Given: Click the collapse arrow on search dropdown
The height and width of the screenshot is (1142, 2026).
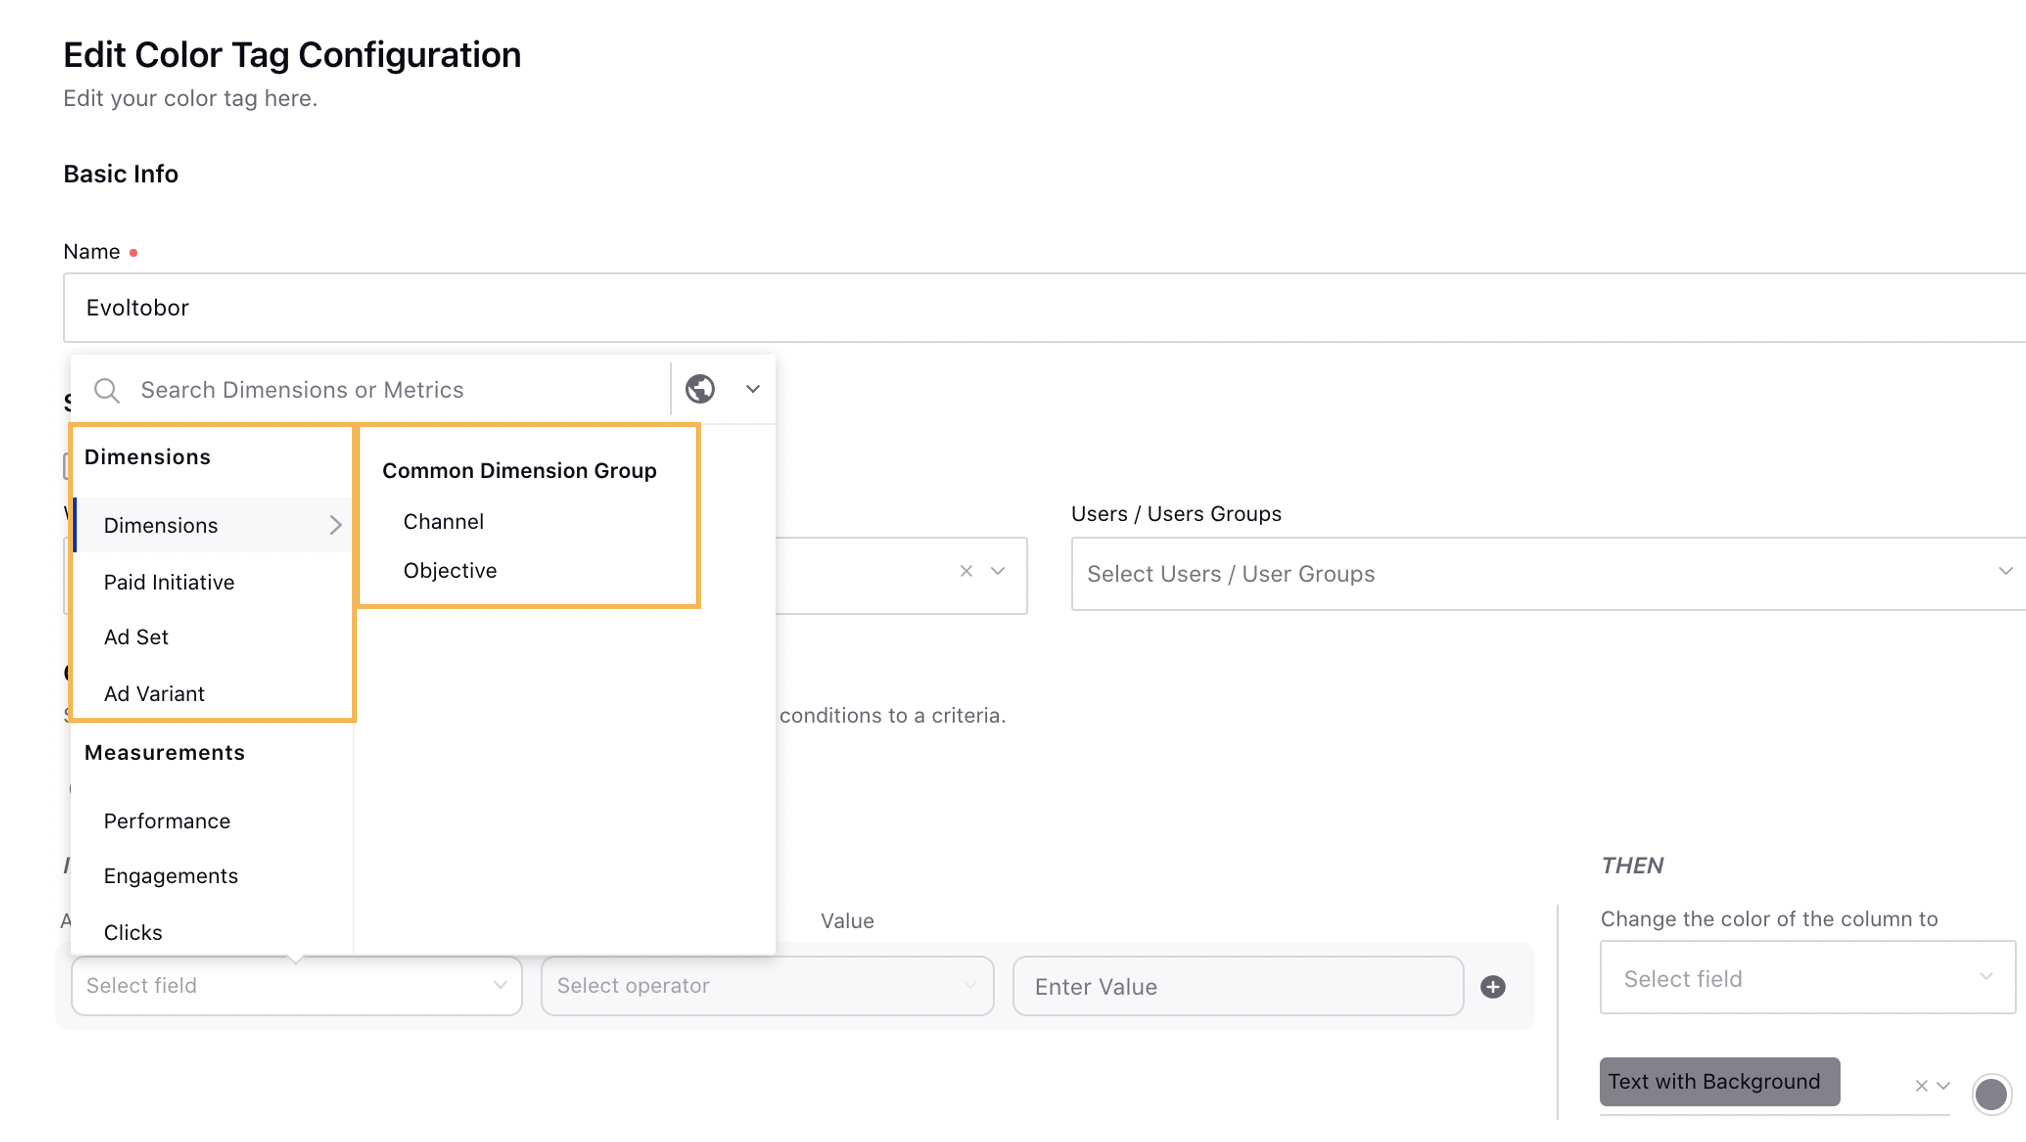Looking at the screenshot, I should pyautogui.click(x=753, y=388).
